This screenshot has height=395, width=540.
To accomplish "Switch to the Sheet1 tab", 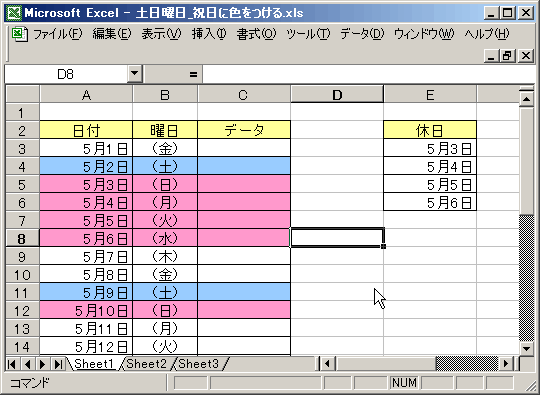I will tap(94, 364).
